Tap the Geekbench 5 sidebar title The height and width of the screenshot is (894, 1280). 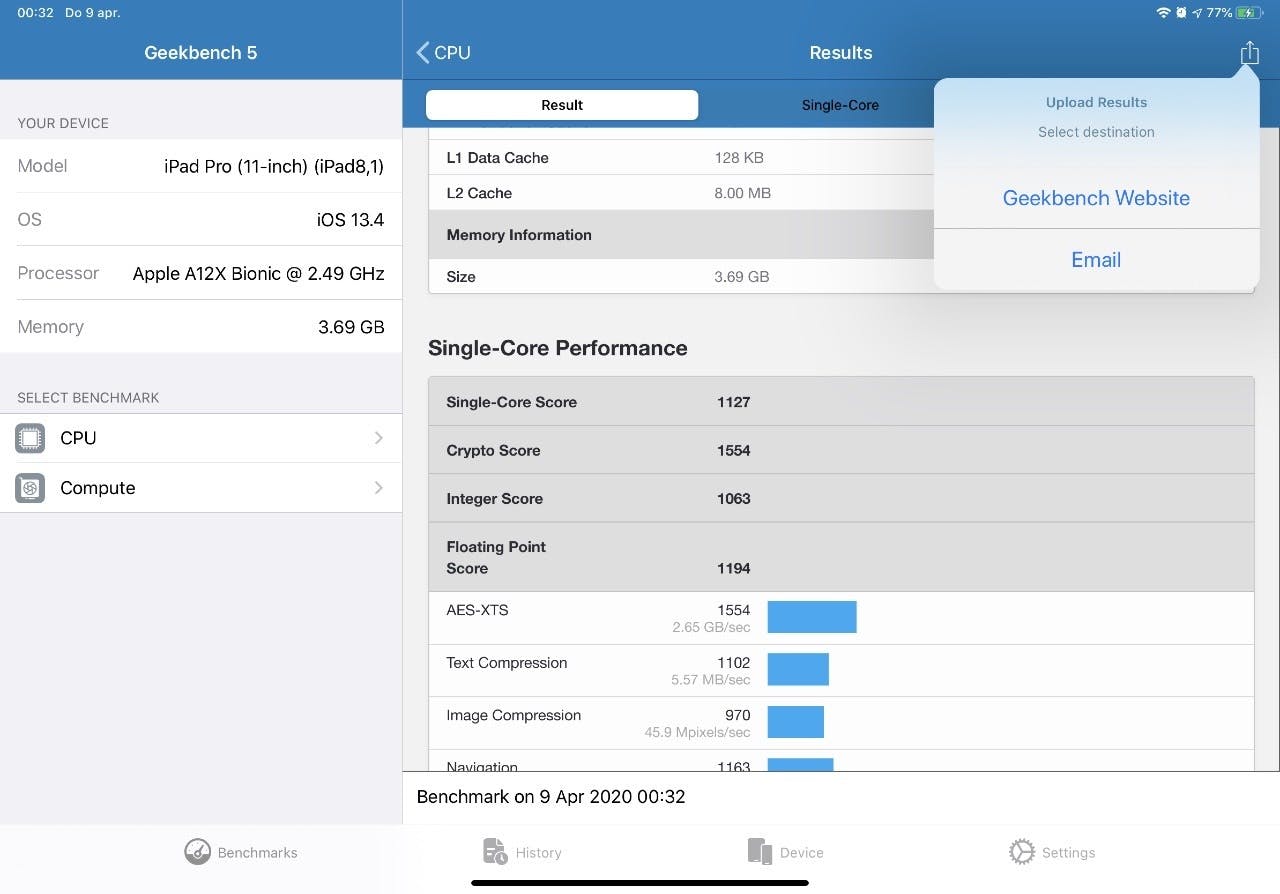pos(201,53)
